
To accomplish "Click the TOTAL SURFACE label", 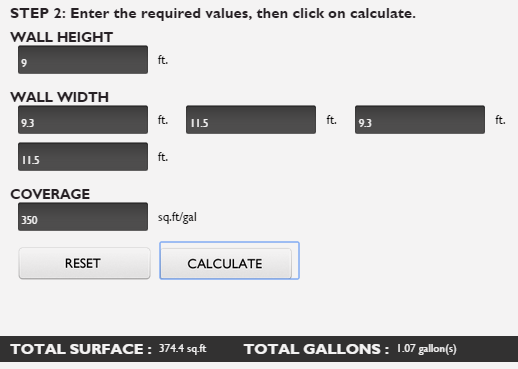I will click(81, 349).
